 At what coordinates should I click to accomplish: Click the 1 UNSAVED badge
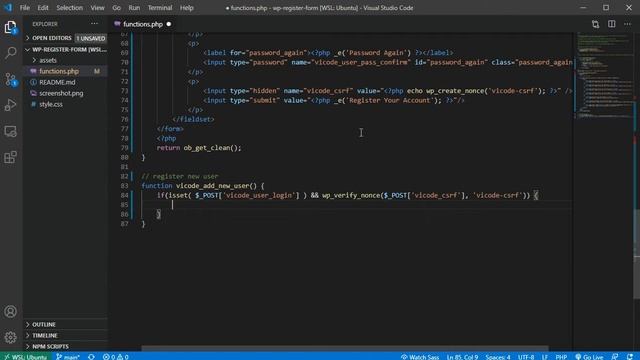91,38
